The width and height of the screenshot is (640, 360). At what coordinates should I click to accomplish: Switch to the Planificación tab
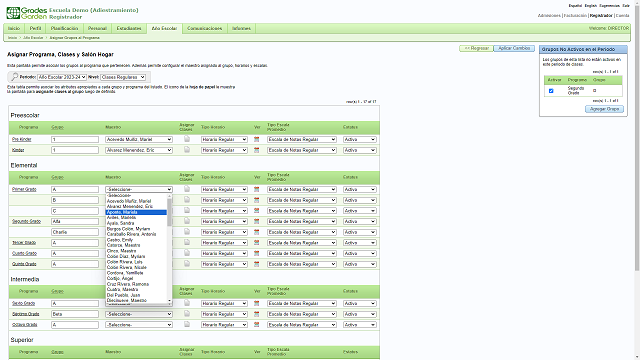tap(64, 29)
